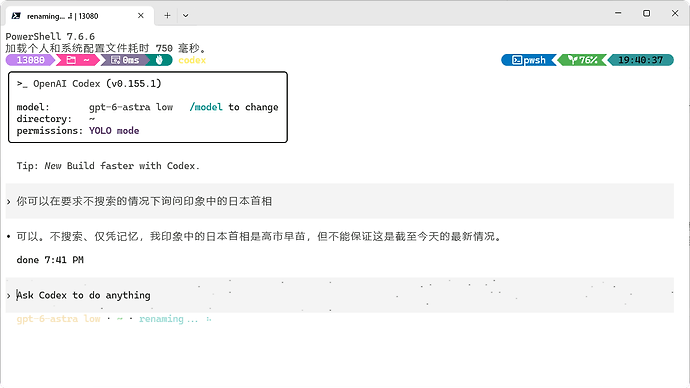Click 'OpenAI Codex (v0.155.1)' header text
This screenshot has width=690, height=388.
[97, 84]
